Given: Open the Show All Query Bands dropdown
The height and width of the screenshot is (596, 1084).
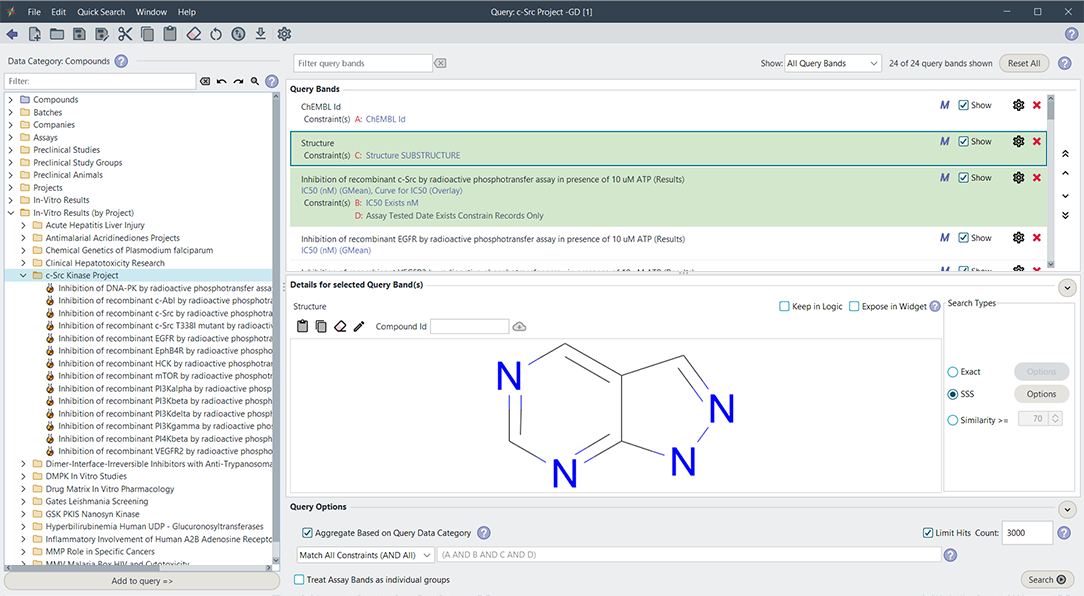Looking at the screenshot, I should tap(832, 63).
